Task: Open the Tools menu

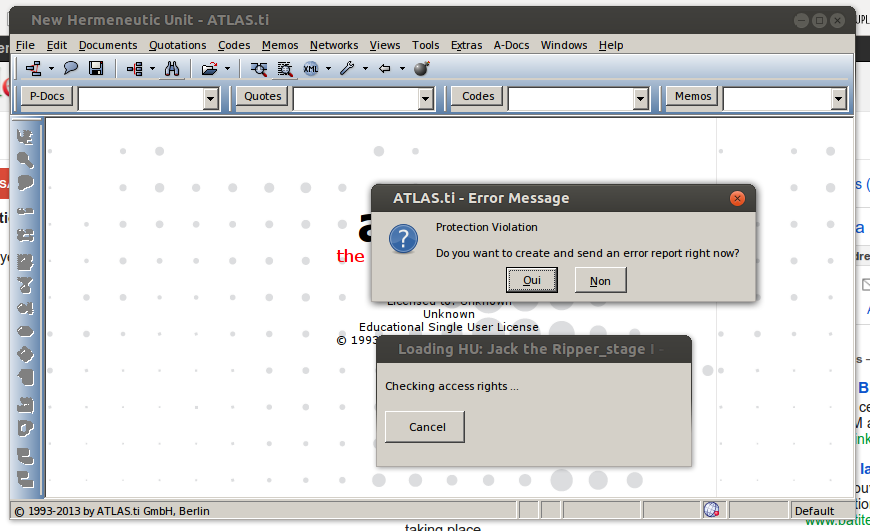Action: click(x=426, y=45)
